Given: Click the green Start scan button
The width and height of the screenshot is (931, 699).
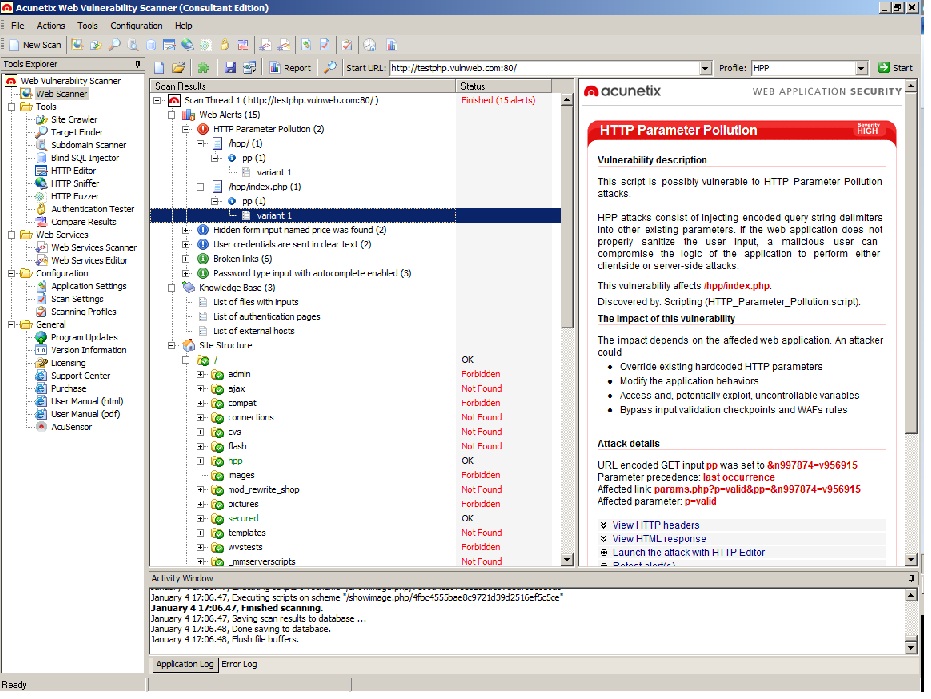Looking at the screenshot, I should [895, 68].
